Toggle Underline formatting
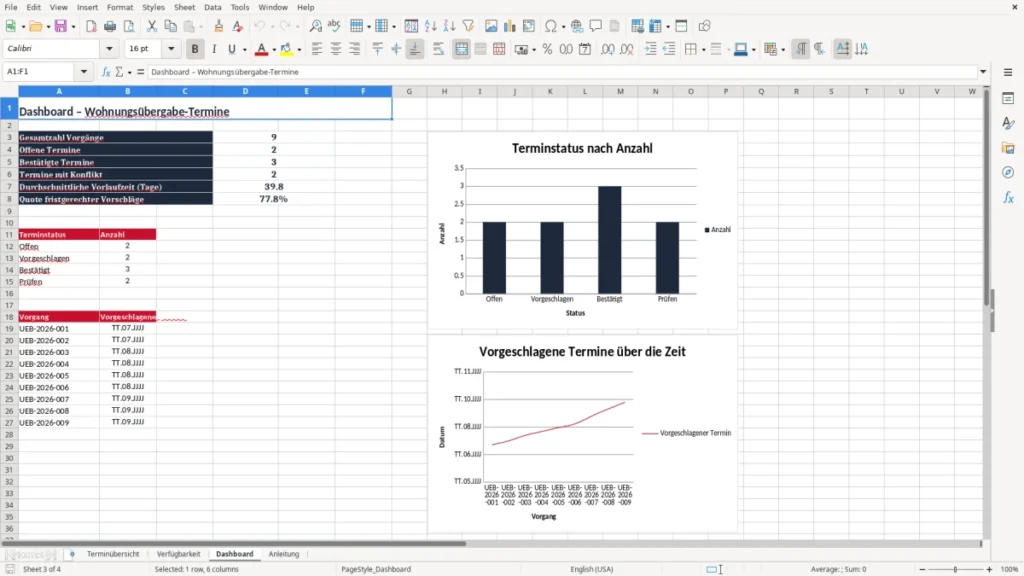 tap(231, 49)
